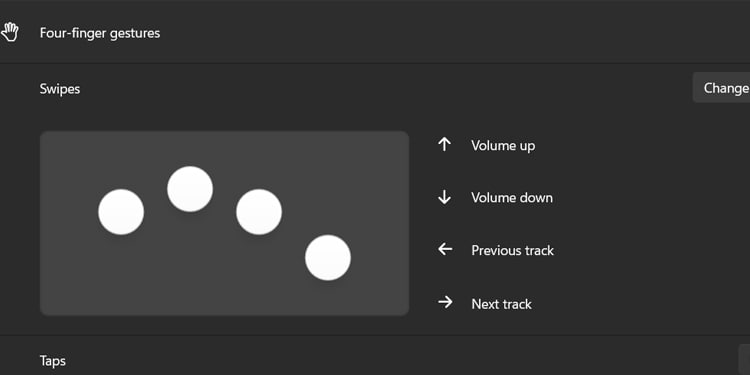Click the down arrow for Volume down
This screenshot has height=375, width=750.
pos(444,197)
